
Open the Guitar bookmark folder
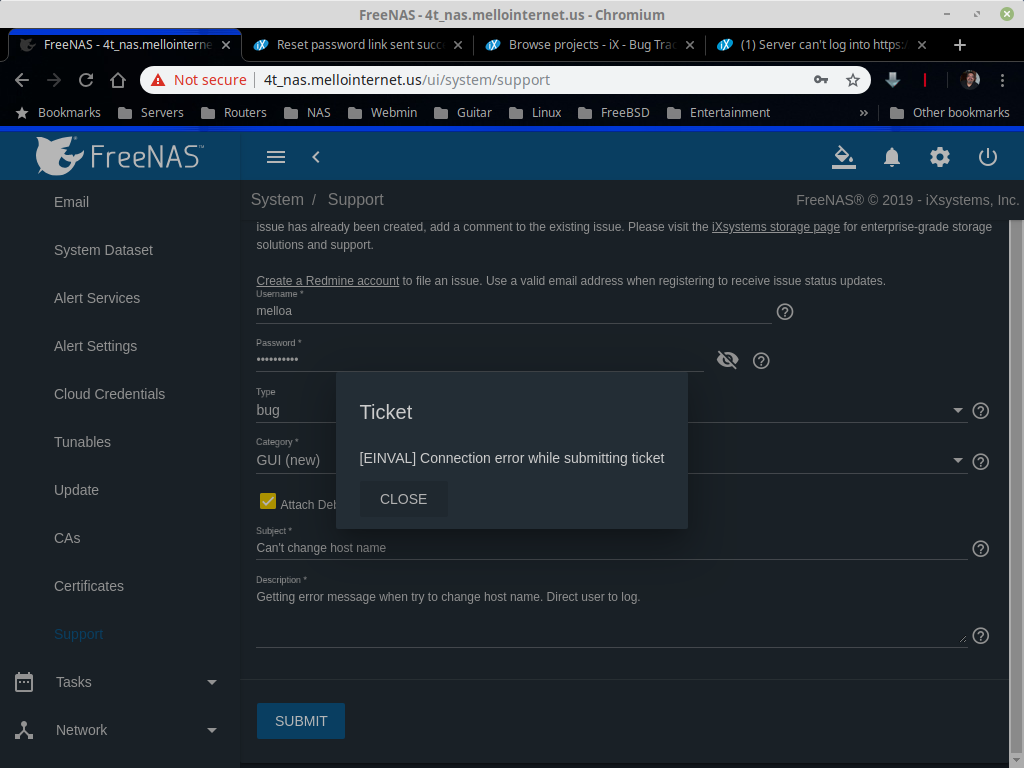pyautogui.click(x=462, y=112)
